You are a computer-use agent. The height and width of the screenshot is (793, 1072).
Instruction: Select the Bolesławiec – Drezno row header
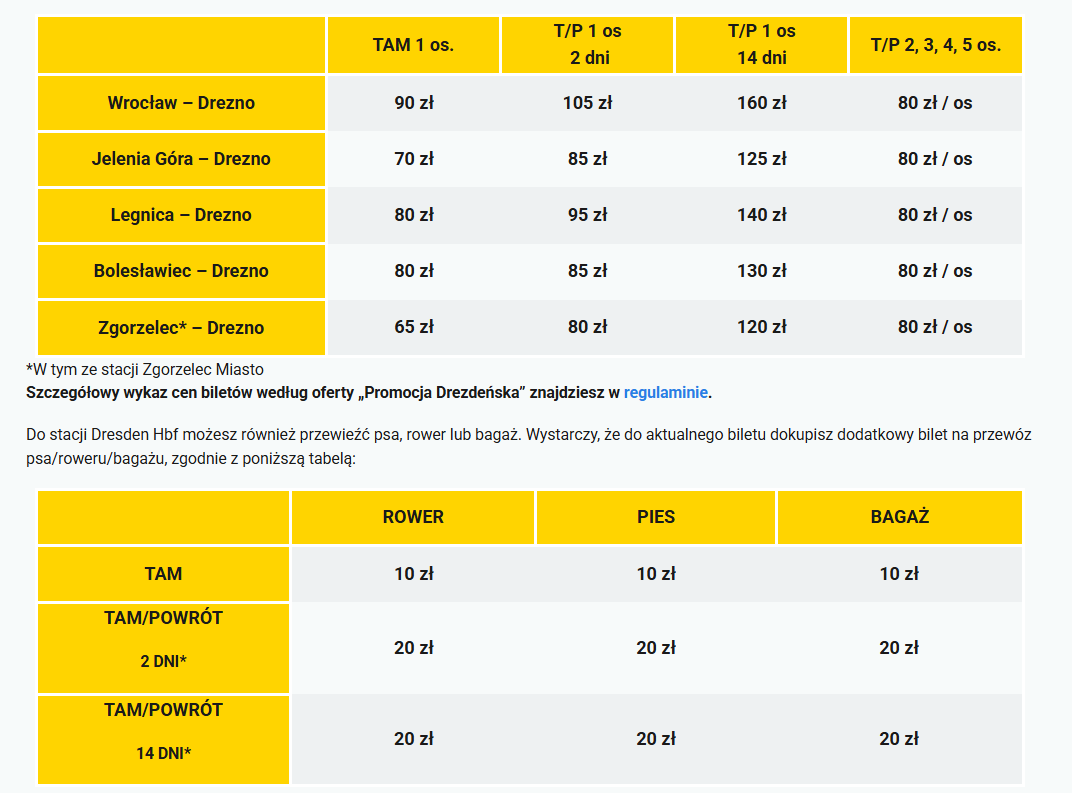point(181,271)
